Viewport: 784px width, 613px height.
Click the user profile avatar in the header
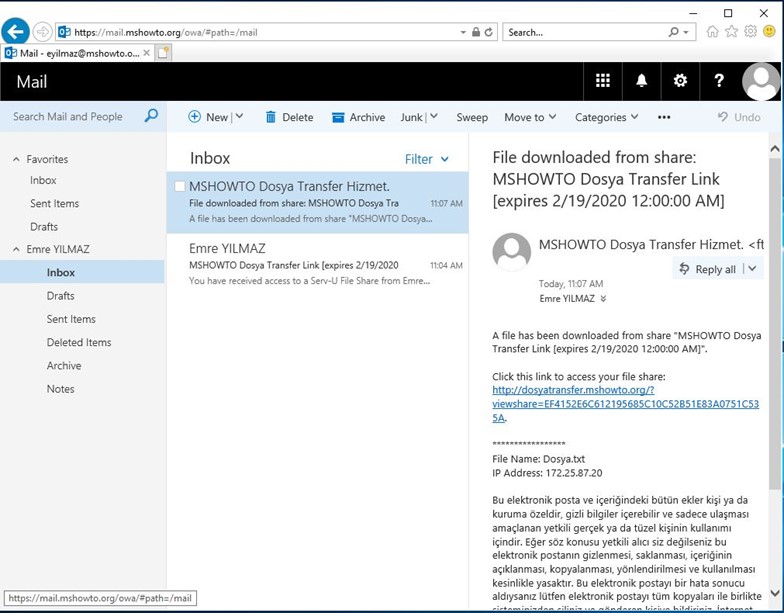coord(761,82)
